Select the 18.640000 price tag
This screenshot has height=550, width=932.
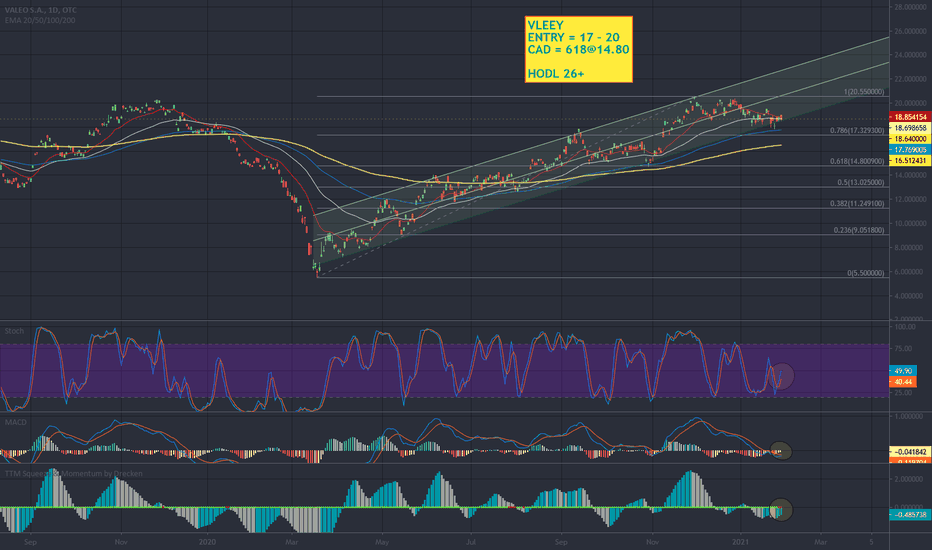[909, 139]
